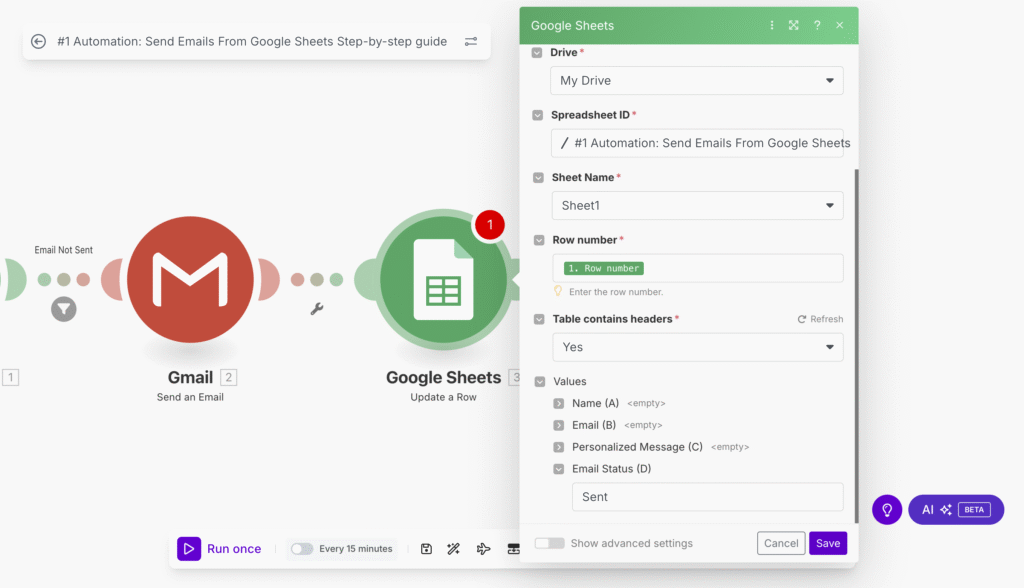Click the Refresh link text
The image size is (1024, 588).
tap(827, 319)
